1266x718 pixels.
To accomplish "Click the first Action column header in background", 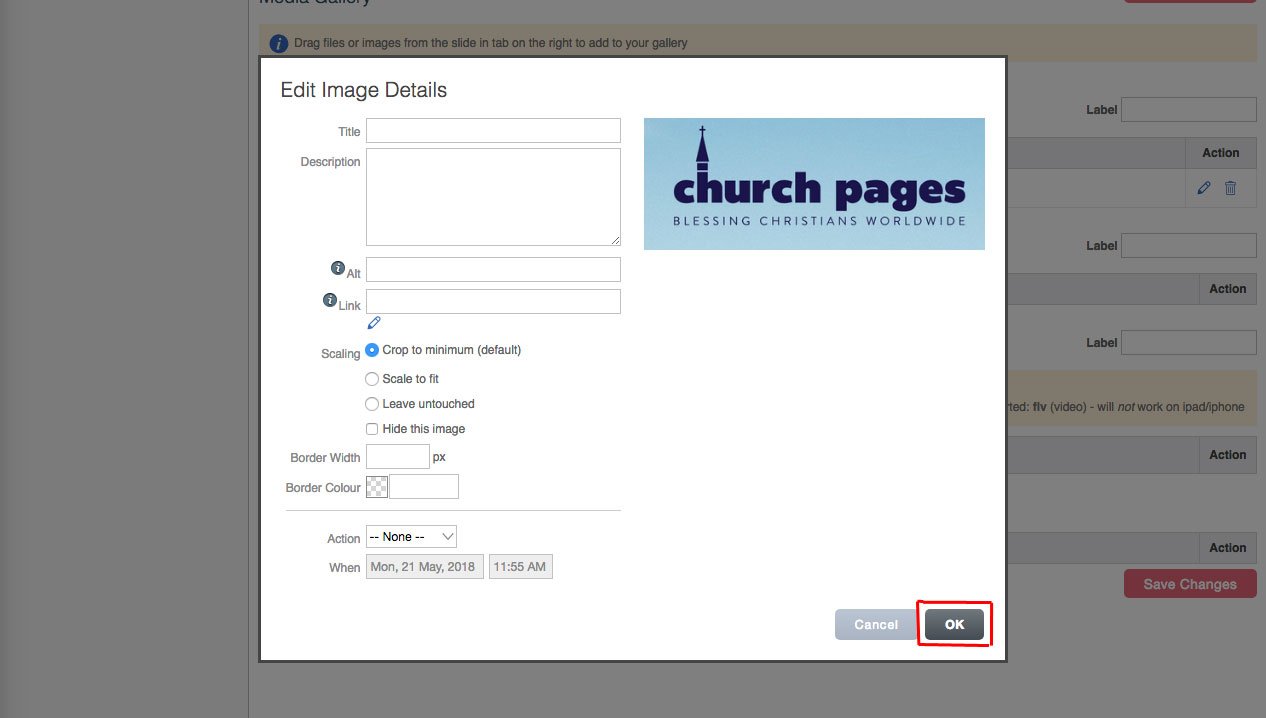I will coord(1220,153).
